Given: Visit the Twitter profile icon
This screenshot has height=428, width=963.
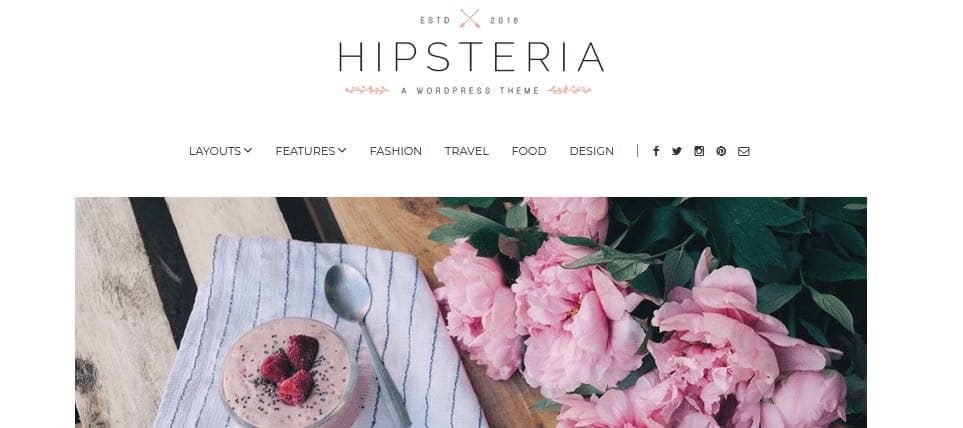Looking at the screenshot, I should [677, 151].
